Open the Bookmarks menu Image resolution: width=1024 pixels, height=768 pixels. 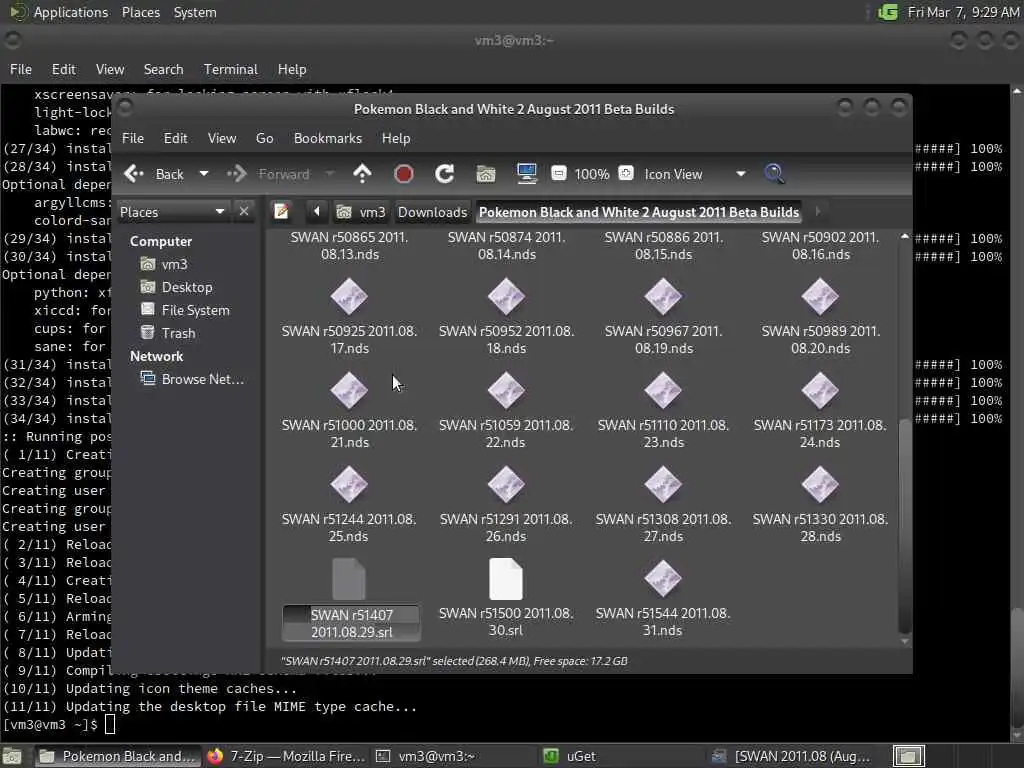click(x=328, y=138)
